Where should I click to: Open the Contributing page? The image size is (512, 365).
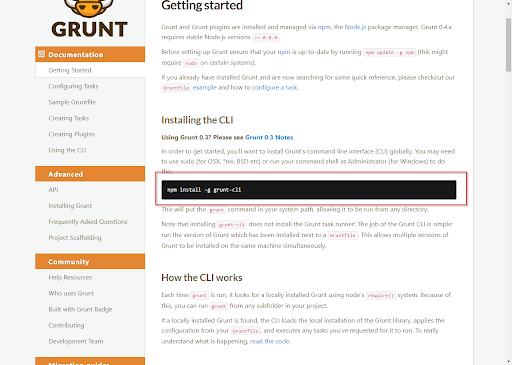[x=66, y=325]
